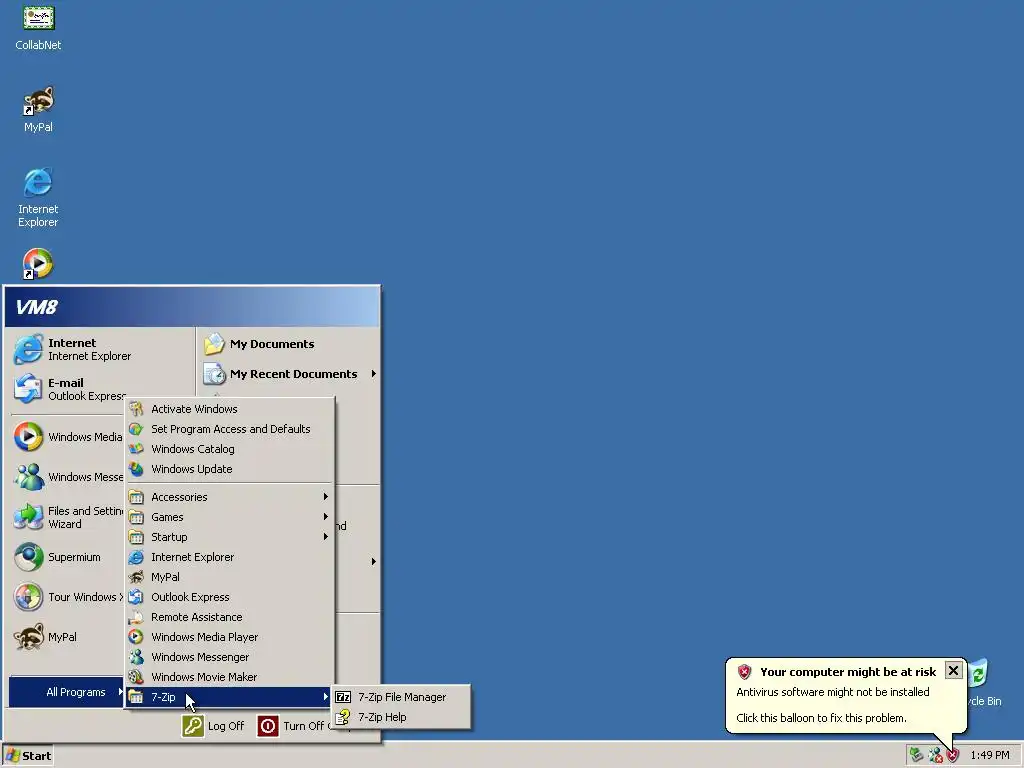Image resolution: width=1024 pixels, height=768 pixels.
Task: Choose Outlook Express in All Programs list
Action: point(230,597)
